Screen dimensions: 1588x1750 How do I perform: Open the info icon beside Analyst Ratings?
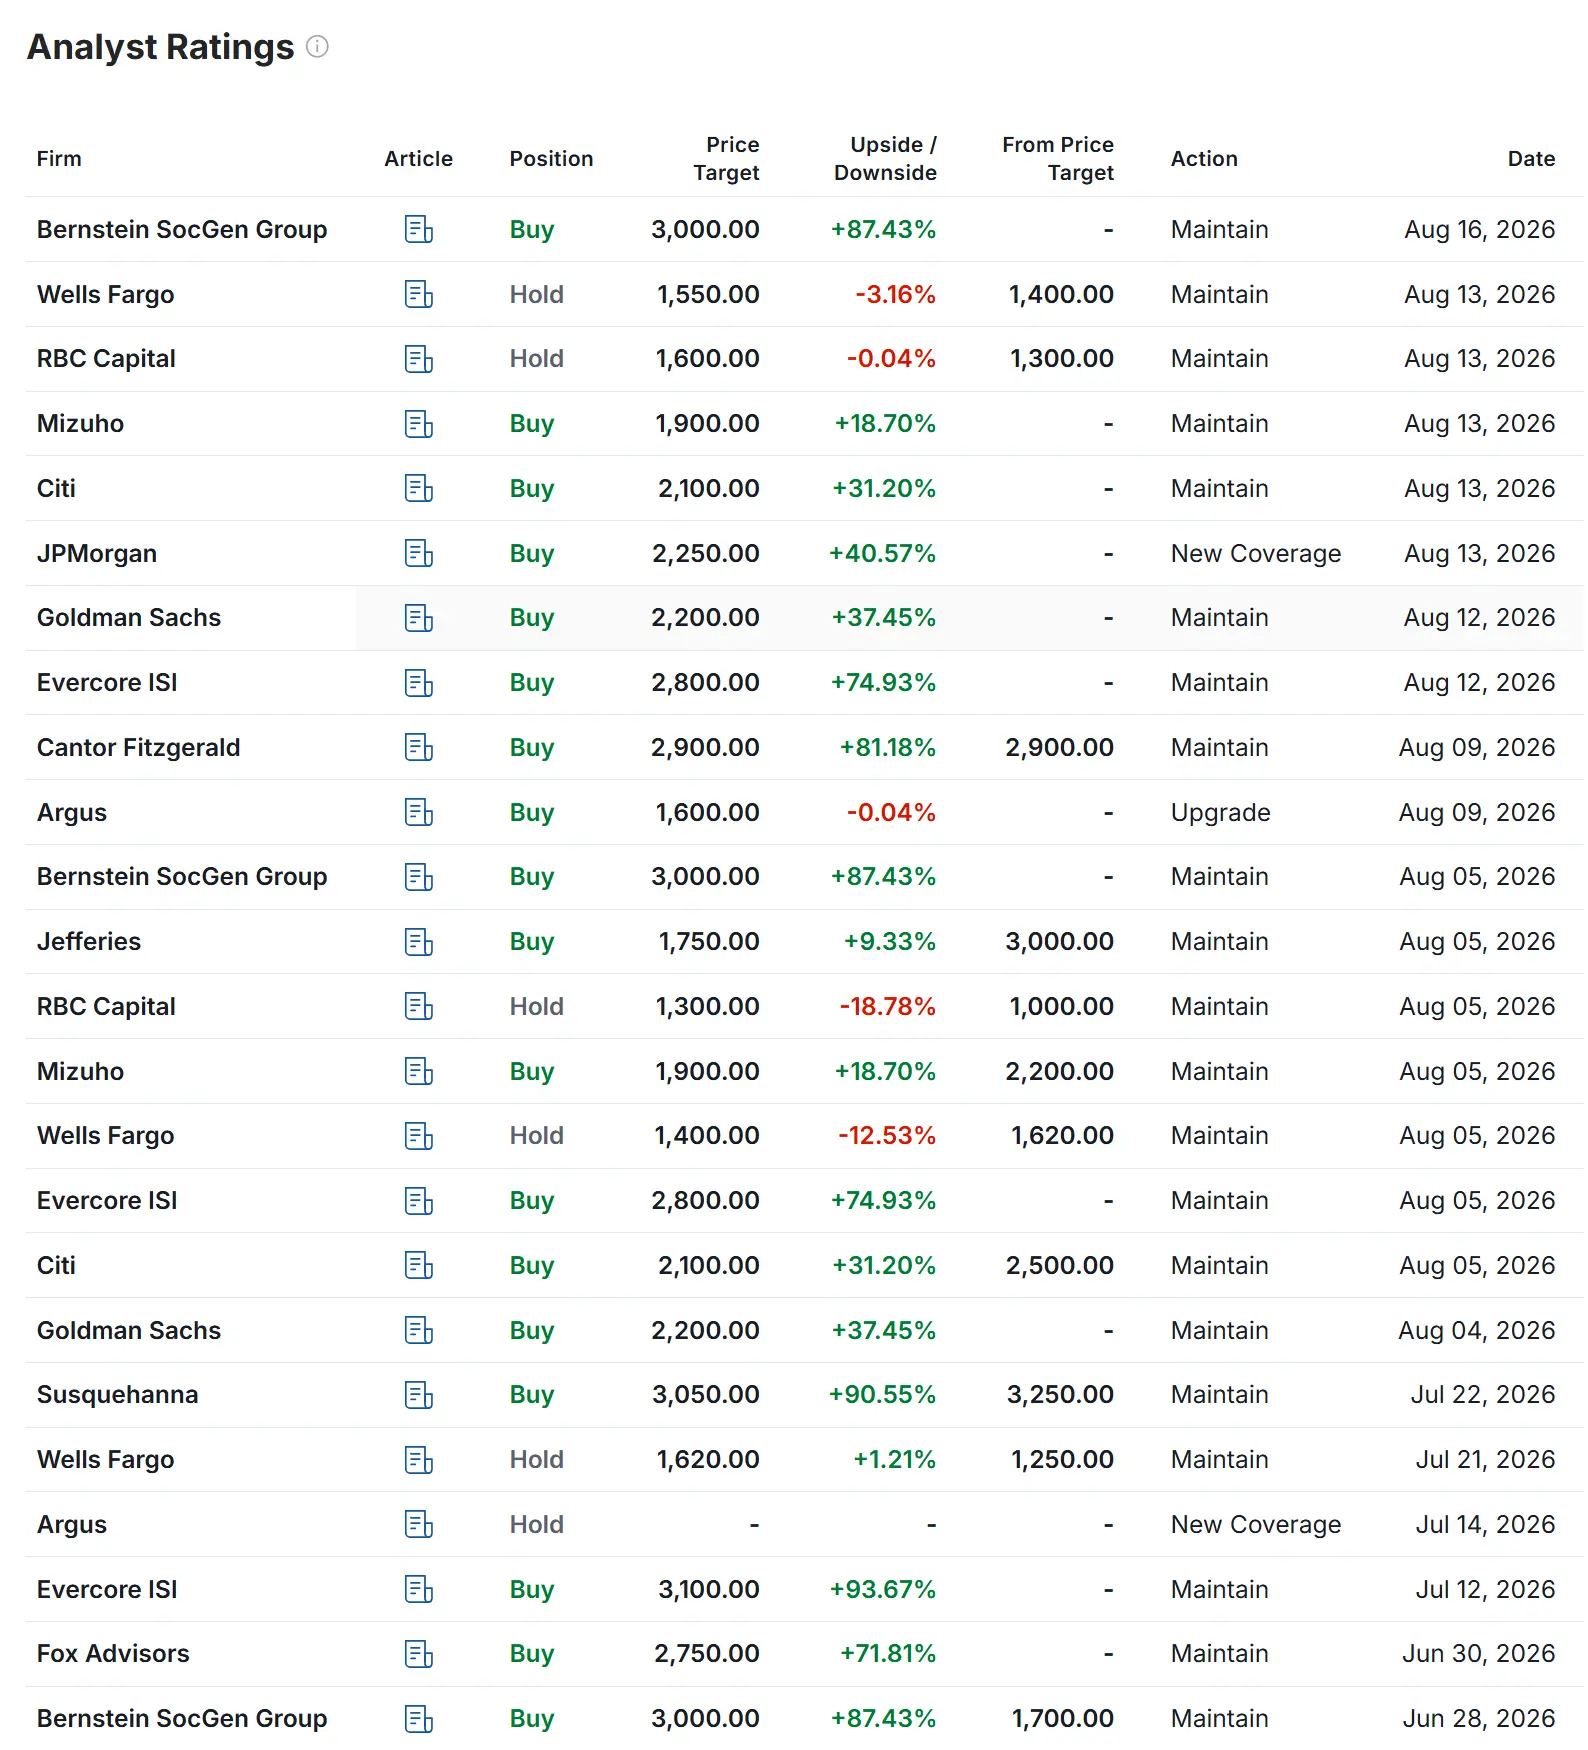[317, 47]
